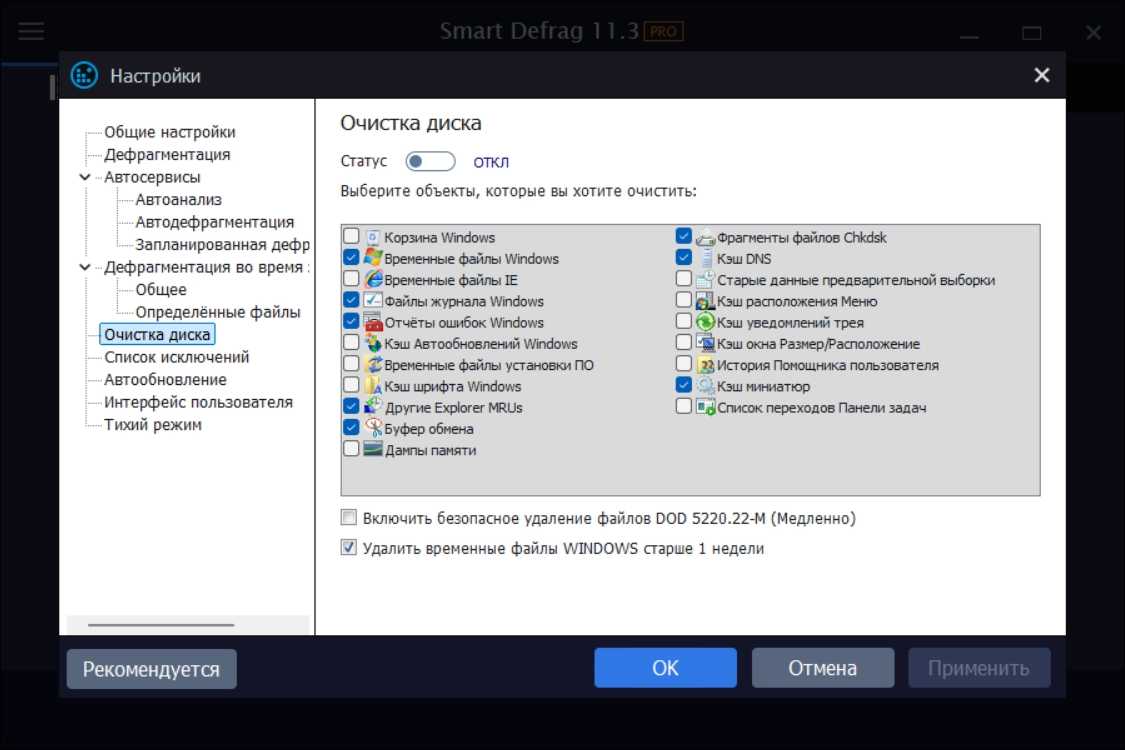Uncheck Временные файлы Windows checkbox
The image size is (1125, 750).
(351, 257)
